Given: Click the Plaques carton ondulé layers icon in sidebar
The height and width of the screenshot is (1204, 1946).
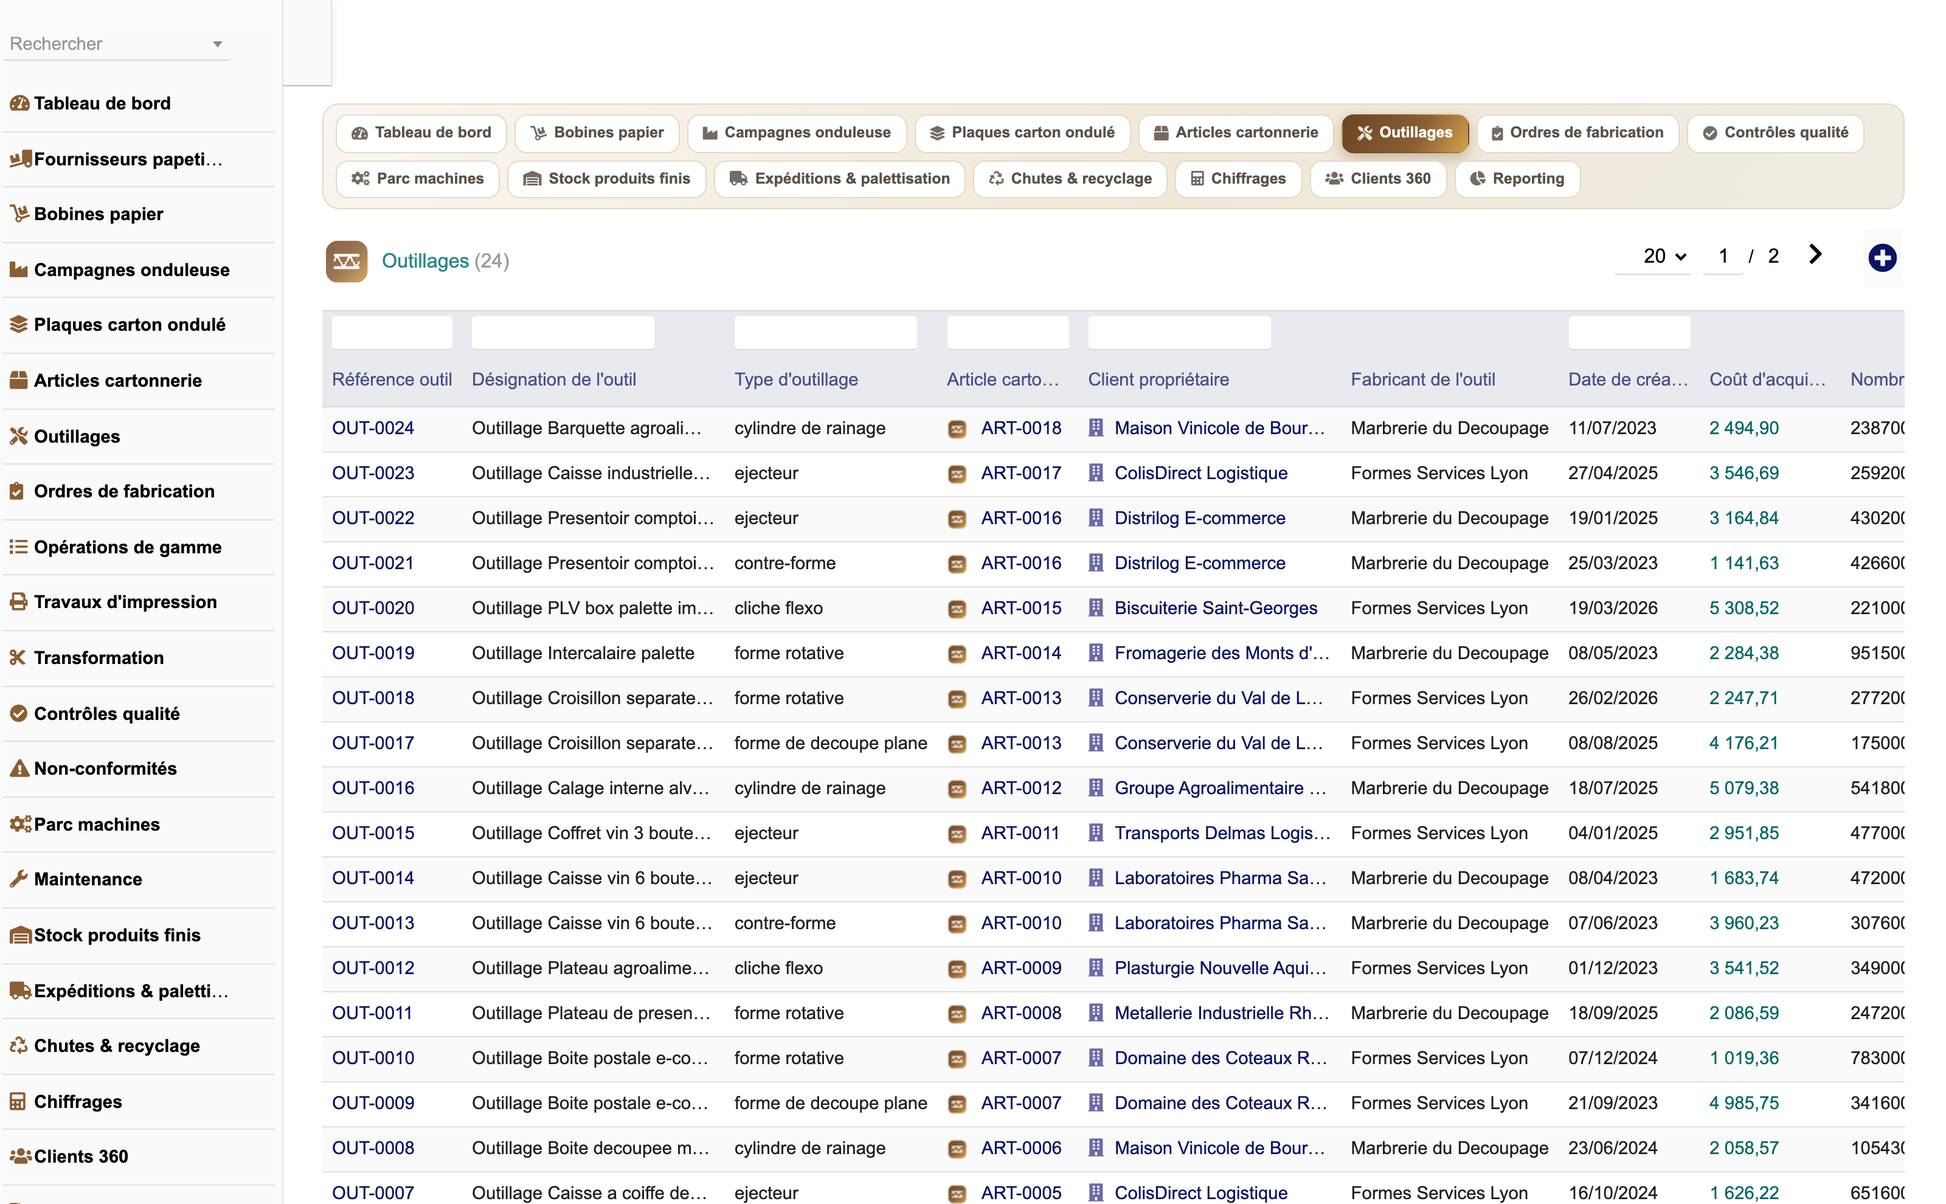Looking at the screenshot, I should tap(19, 325).
